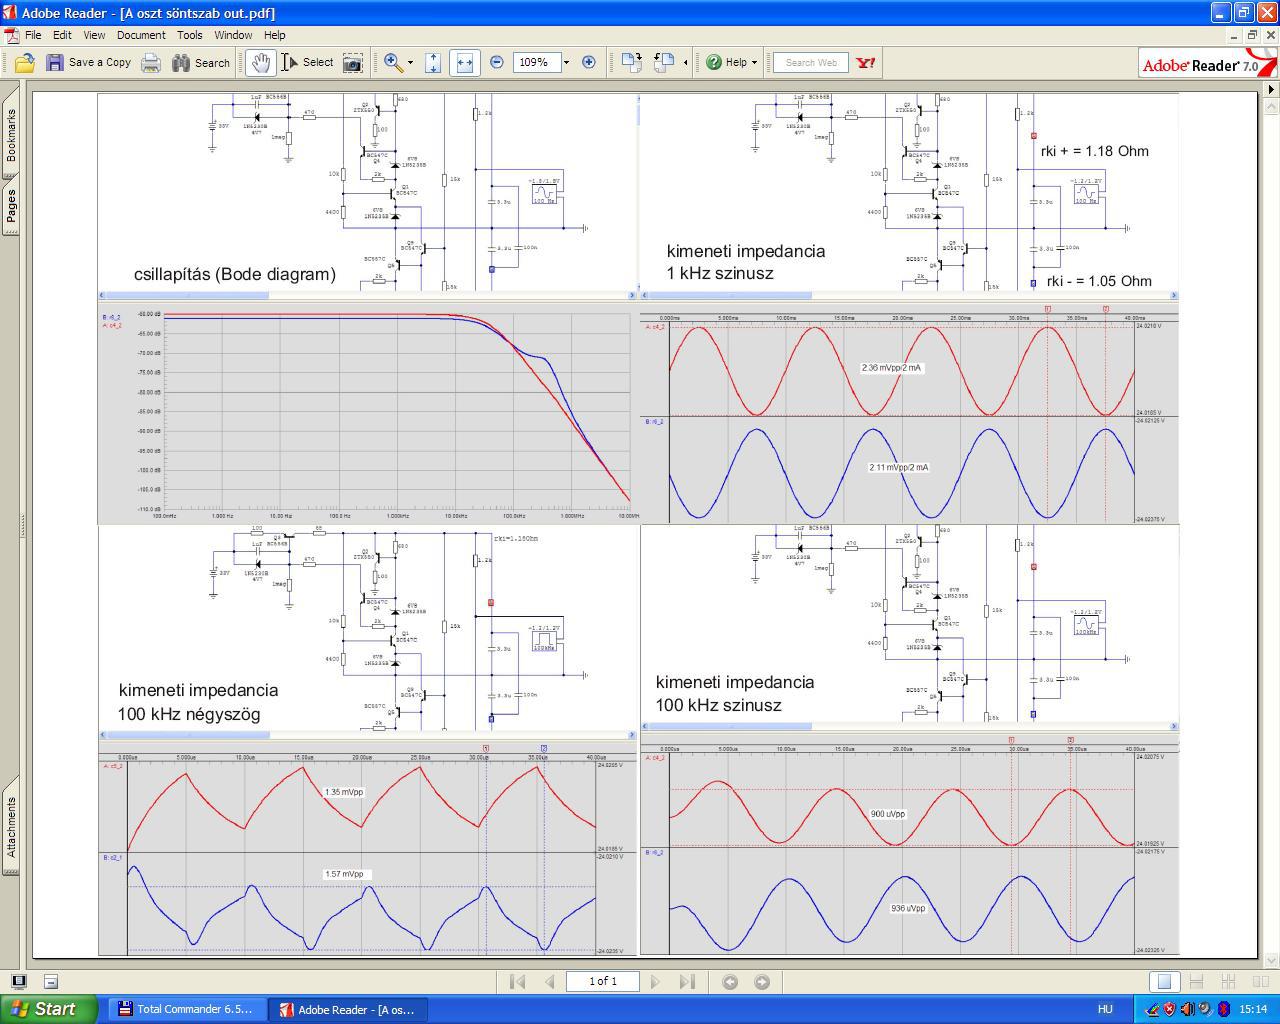Click the Zoom In plus button

(x=589, y=62)
